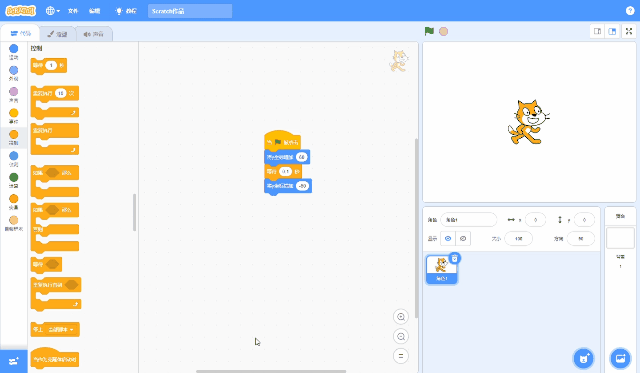Click the sprite size field
The image size is (640, 373).
tap(518, 239)
